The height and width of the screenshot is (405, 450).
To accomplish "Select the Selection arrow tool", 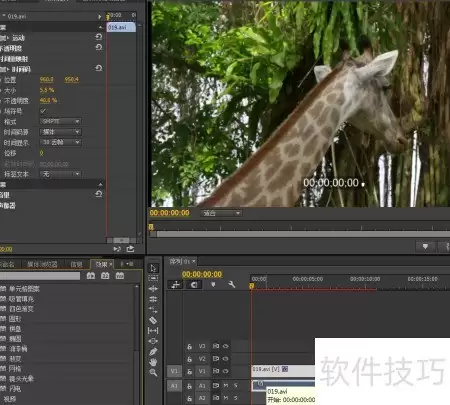I will pos(153,268).
